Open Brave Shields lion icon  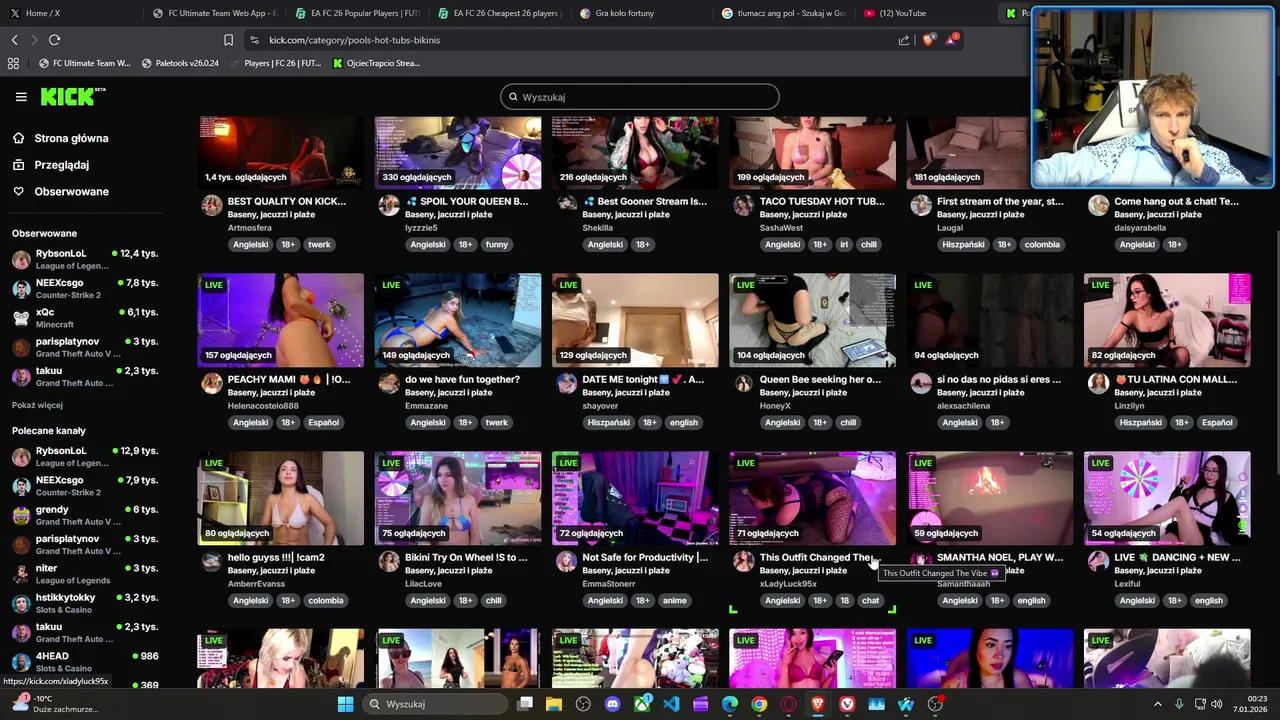(928, 40)
